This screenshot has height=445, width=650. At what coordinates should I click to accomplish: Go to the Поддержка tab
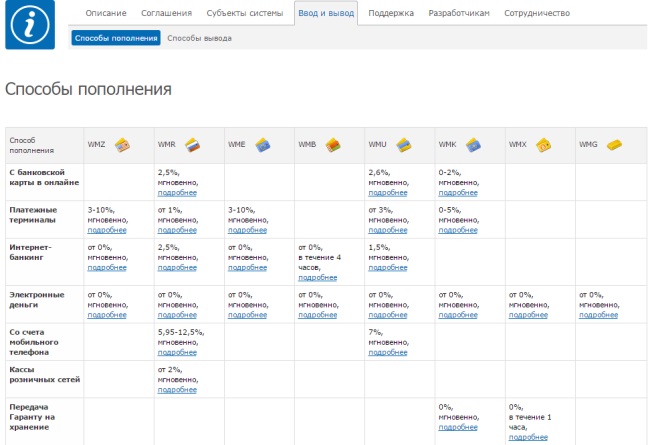(391, 13)
